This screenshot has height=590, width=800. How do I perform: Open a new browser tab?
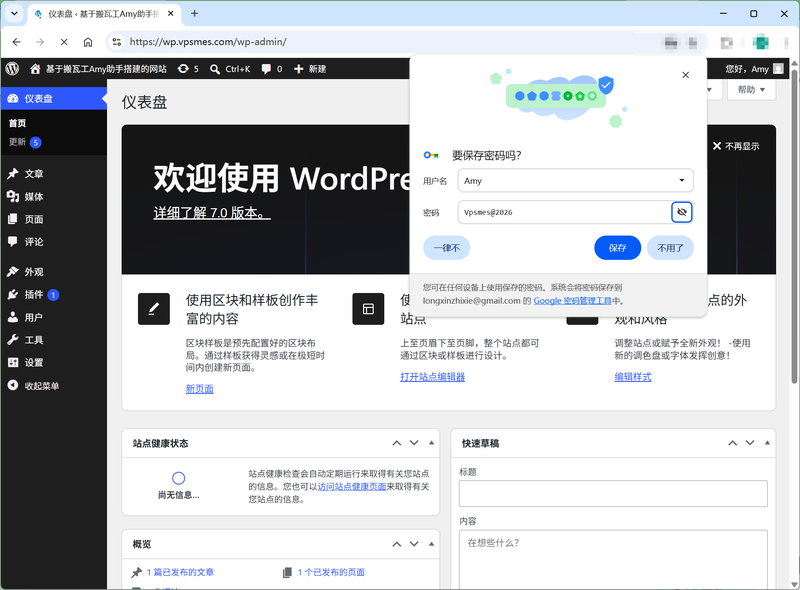click(x=194, y=14)
